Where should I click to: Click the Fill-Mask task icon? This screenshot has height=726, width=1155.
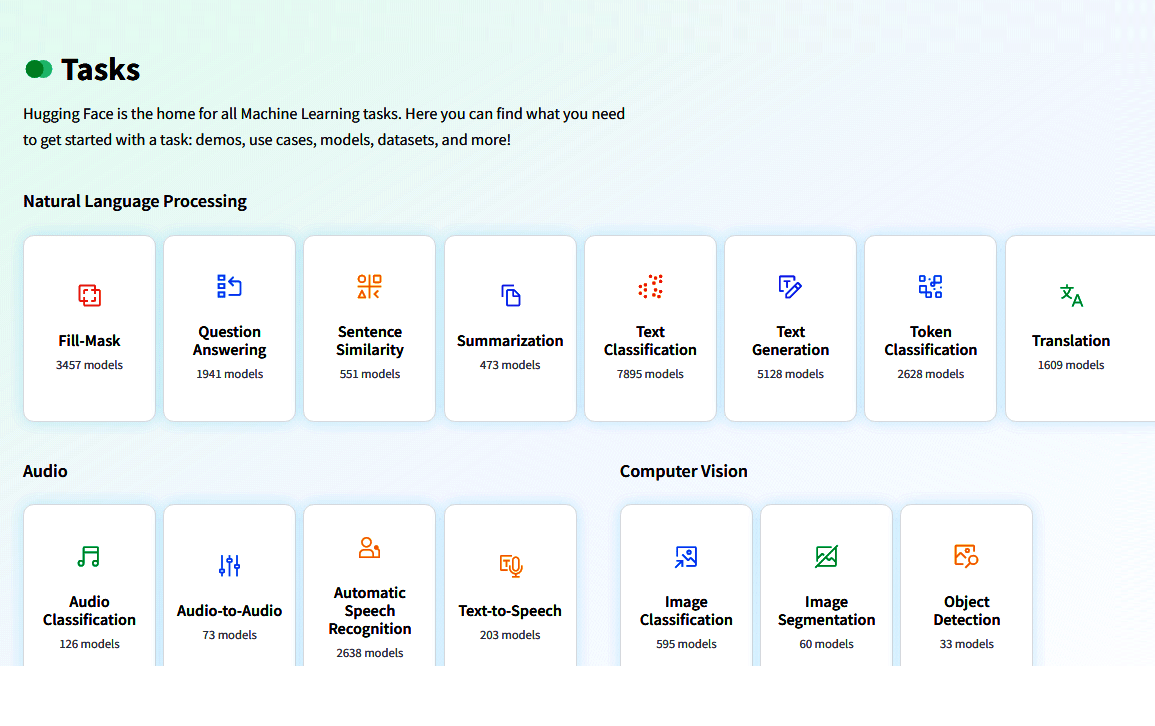click(90, 295)
